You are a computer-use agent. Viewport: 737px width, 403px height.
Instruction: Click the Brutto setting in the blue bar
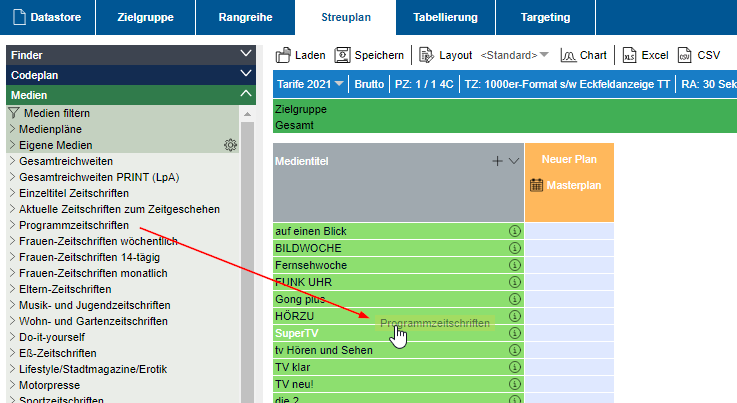pos(369,84)
